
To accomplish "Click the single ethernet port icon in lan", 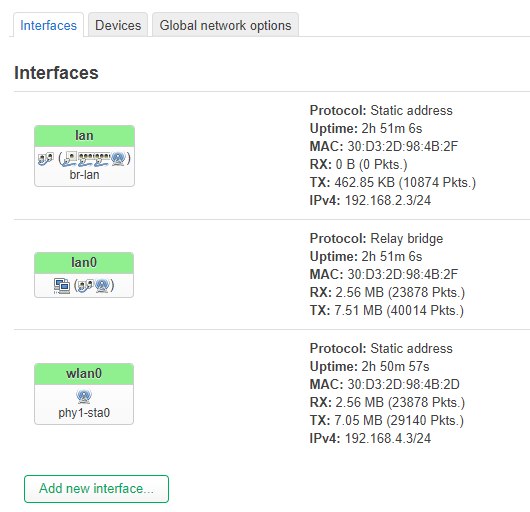I will pos(69,159).
